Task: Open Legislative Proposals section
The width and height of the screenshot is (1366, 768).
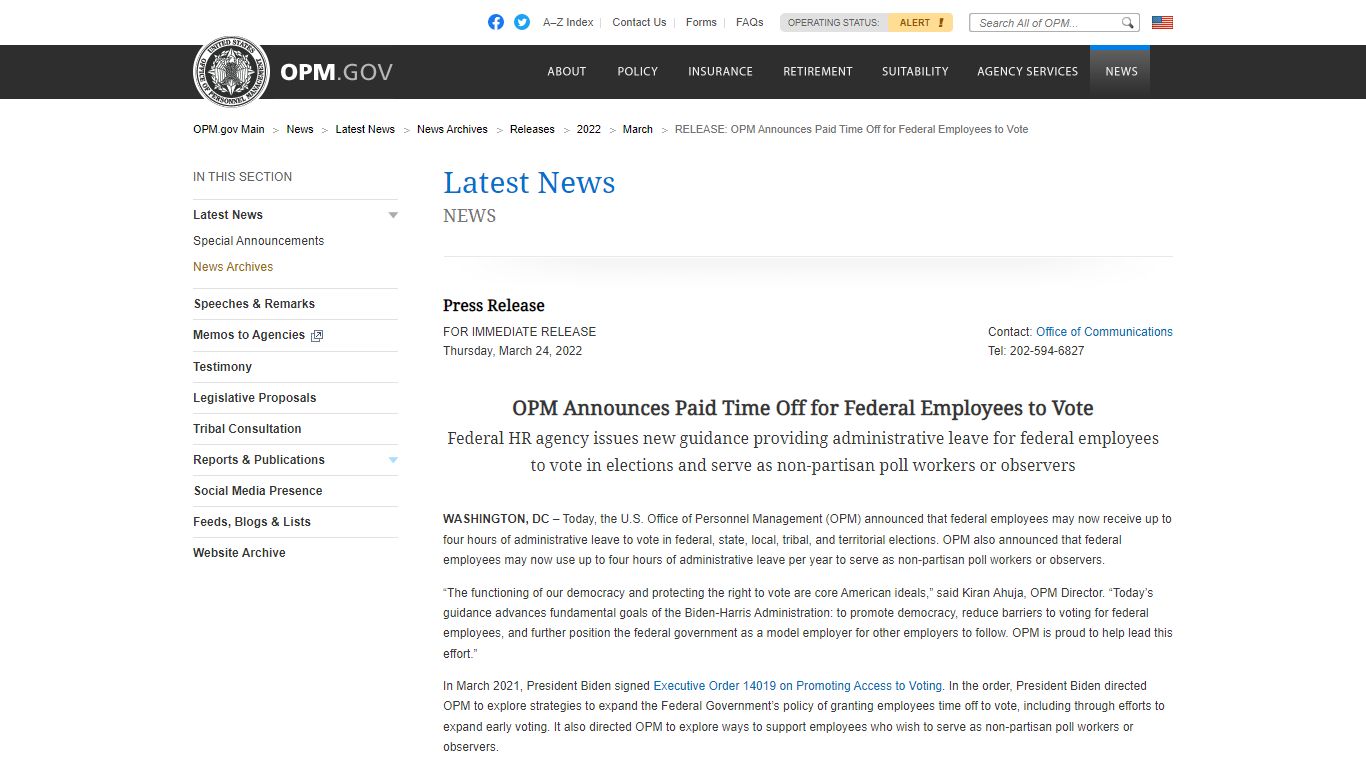Action: pyautogui.click(x=254, y=398)
